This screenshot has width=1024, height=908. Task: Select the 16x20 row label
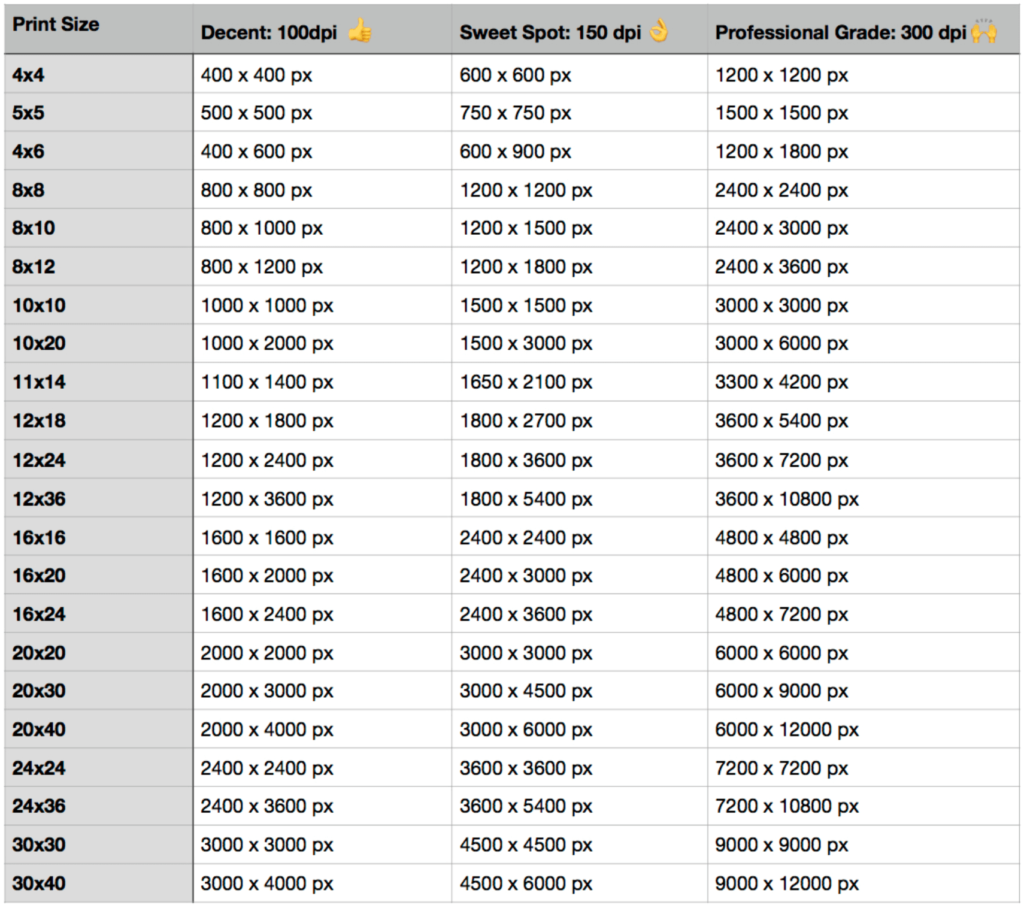pos(35,575)
